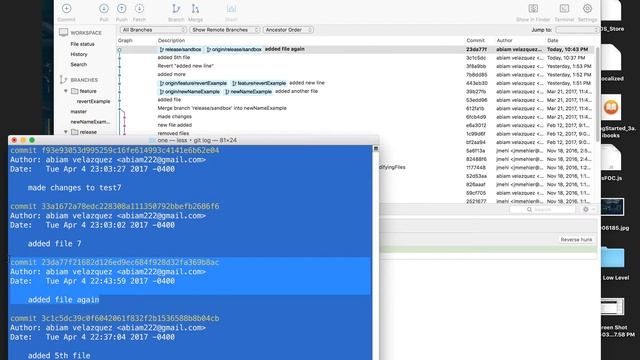Viewport: 640px width, 360px height.
Task: Open the All Branches dropdown
Action: pos(153,30)
